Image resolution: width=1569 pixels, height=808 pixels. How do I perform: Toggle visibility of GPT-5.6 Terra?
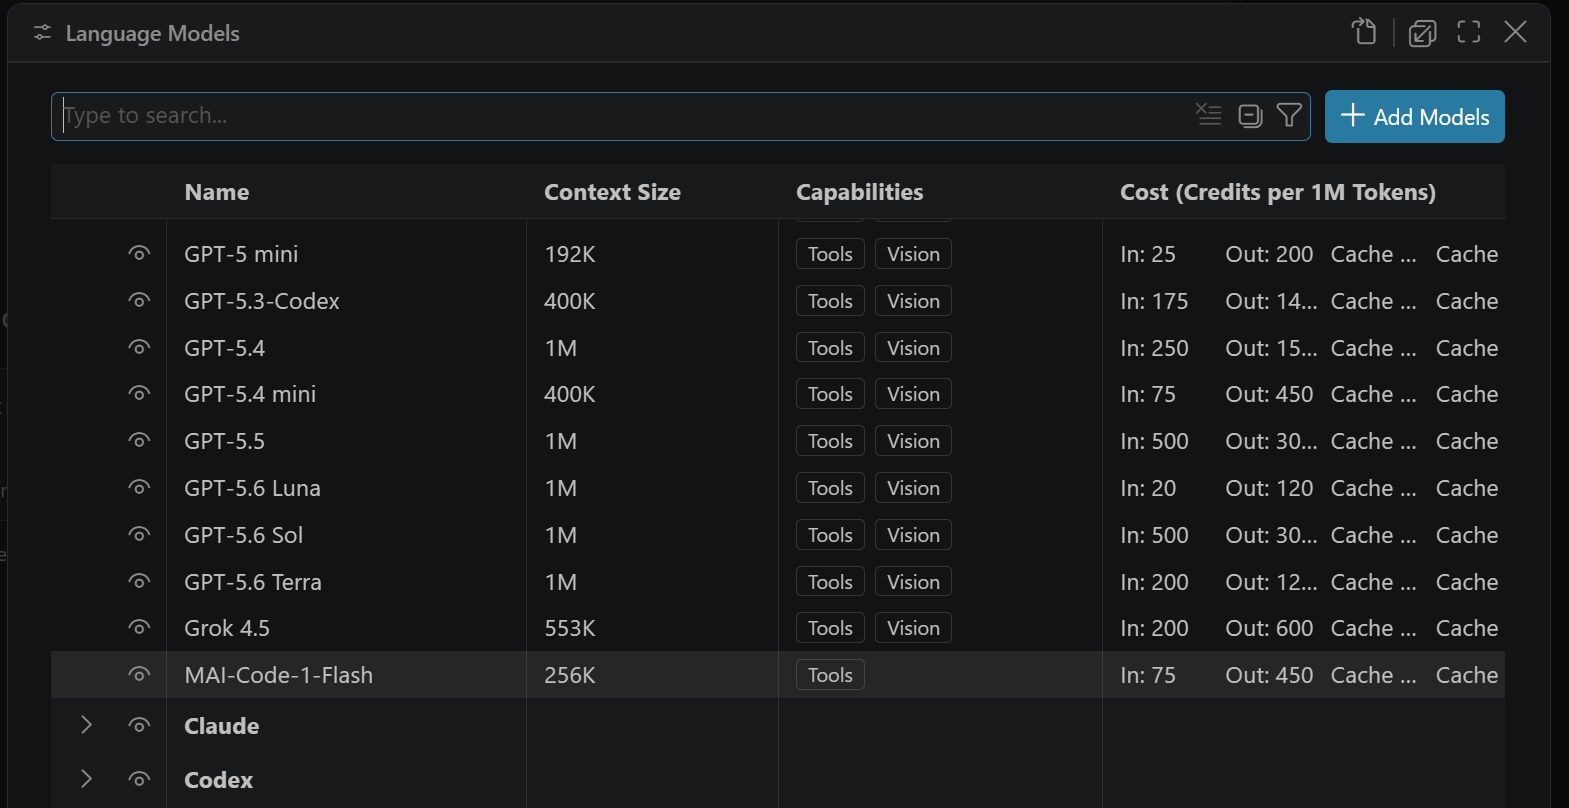139,582
